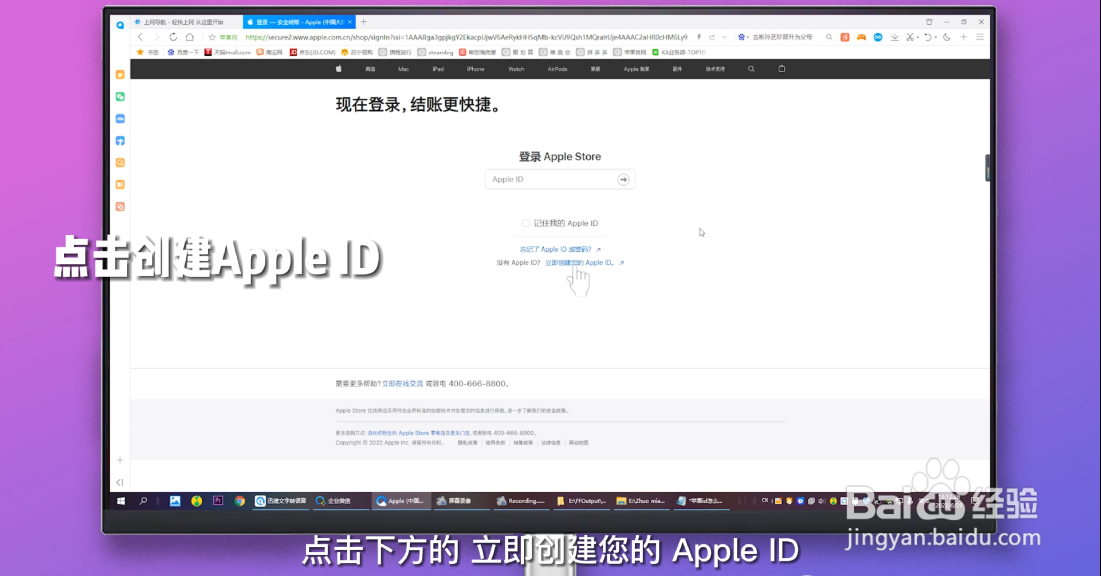
Task: Select iPhone in the Apple navigation menu
Action: point(475,68)
